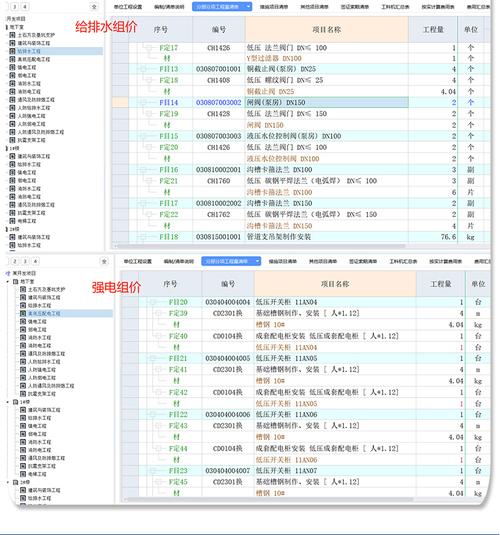Open 按实计算费用表 tab in lower pane
The width and height of the screenshot is (500, 535).
(x=445, y=261)
